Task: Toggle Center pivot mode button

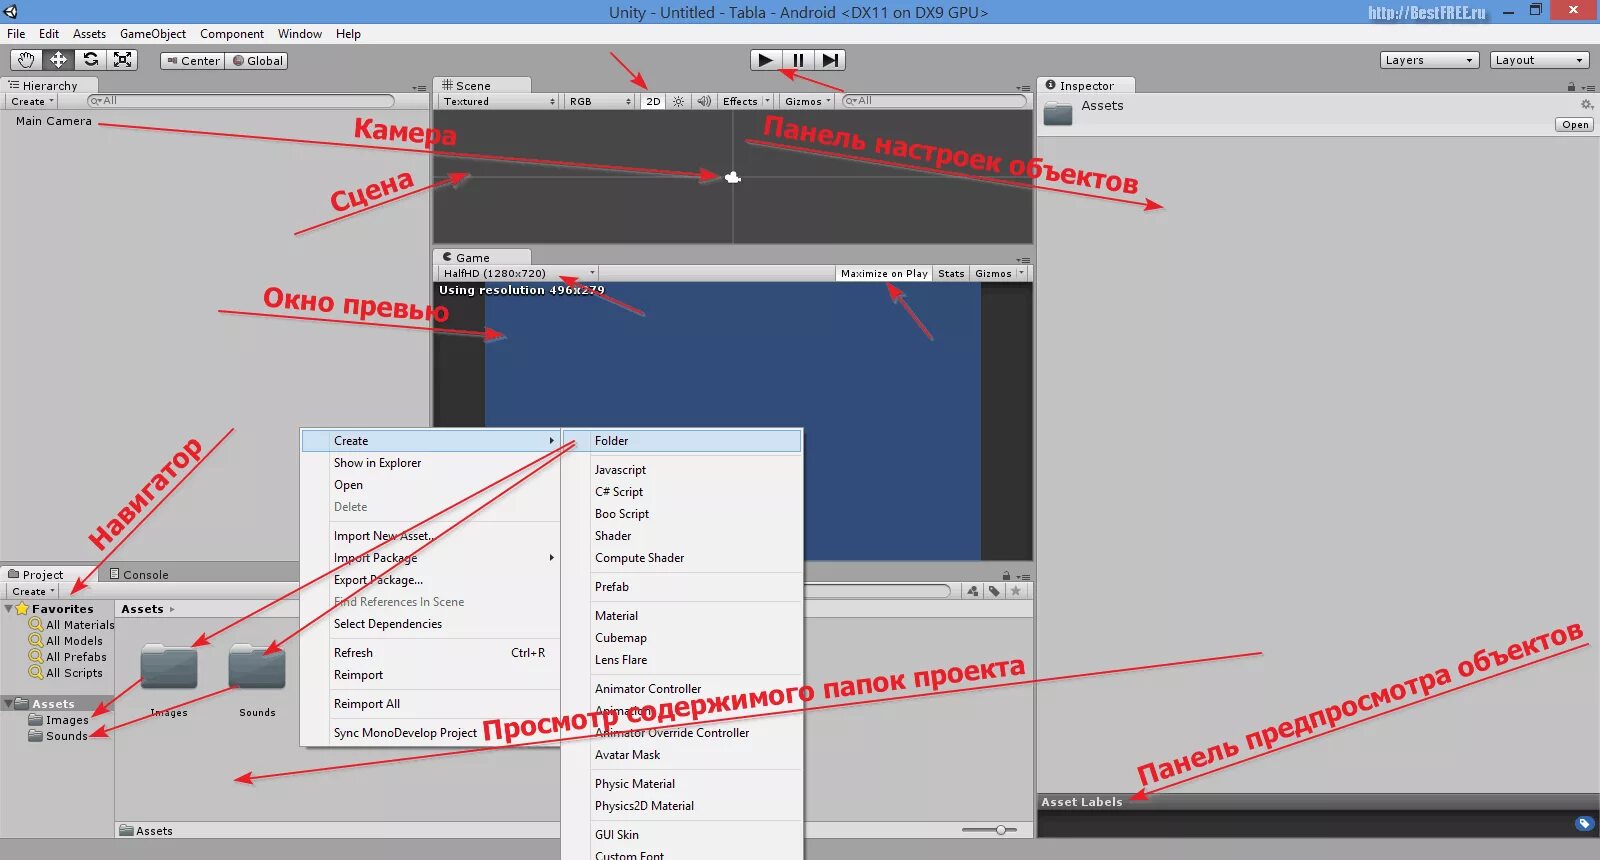Action: coord(193,61)
